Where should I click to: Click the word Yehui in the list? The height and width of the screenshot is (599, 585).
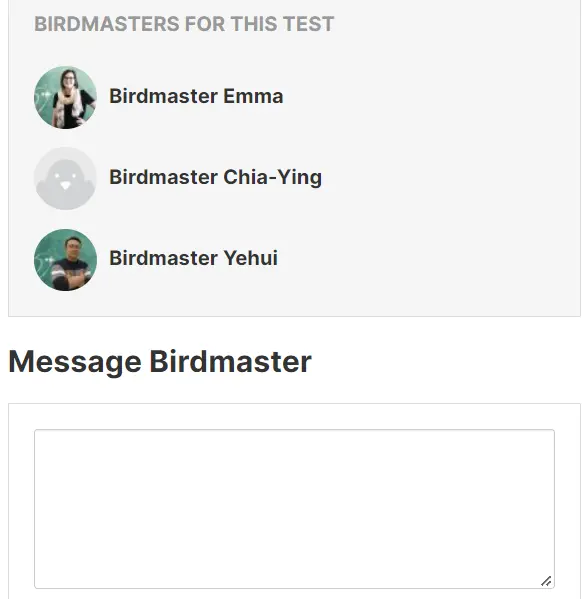coord(251,258)
